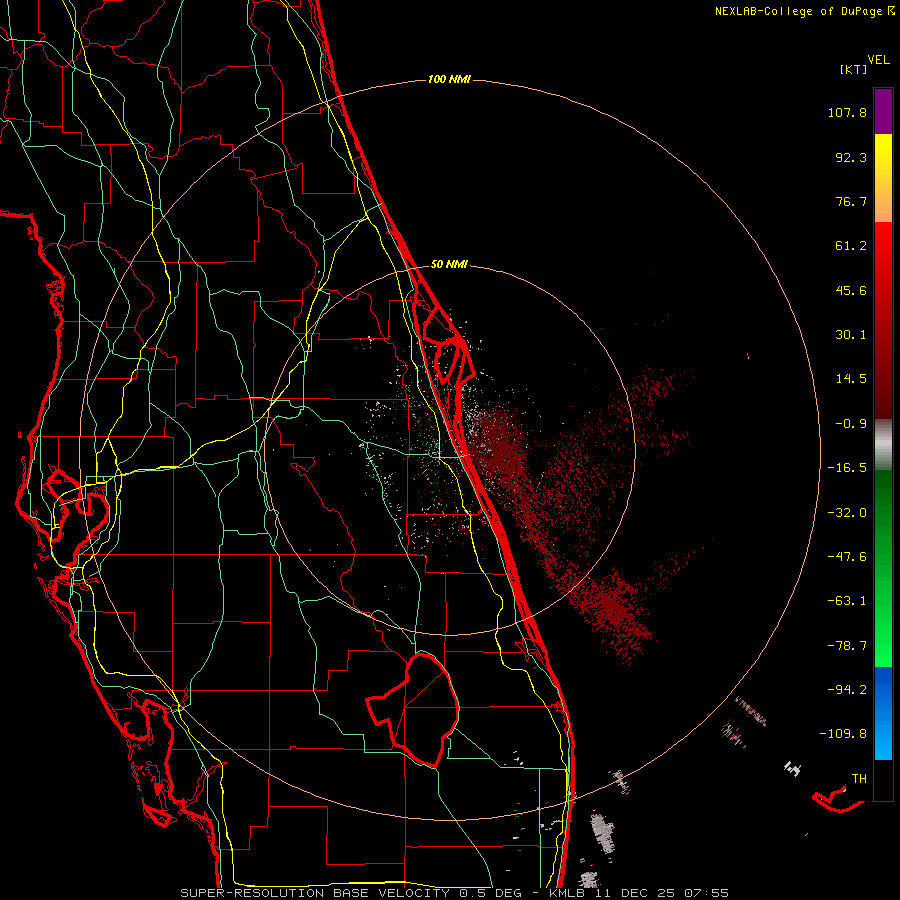900x900 pixels.
Task: Click the TH legend label
Action: coord(859,779)
